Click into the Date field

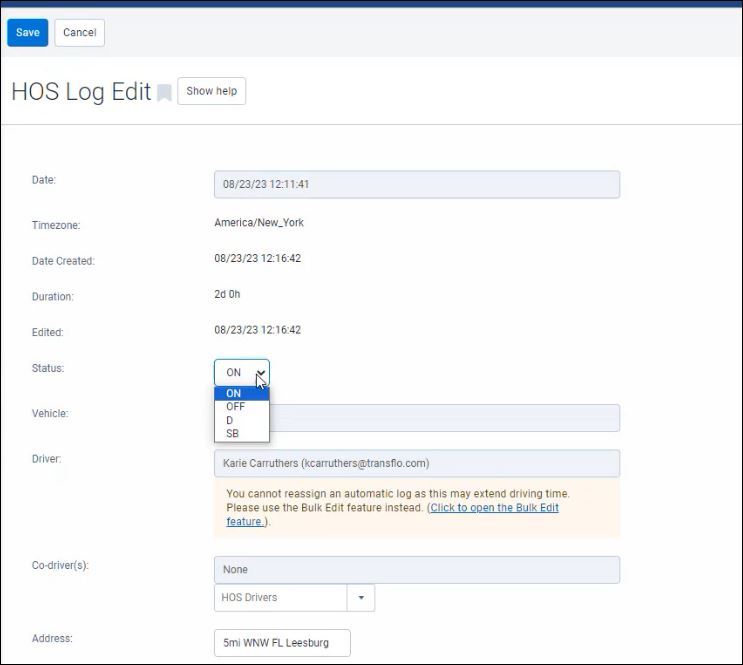[x=416, y=185]
